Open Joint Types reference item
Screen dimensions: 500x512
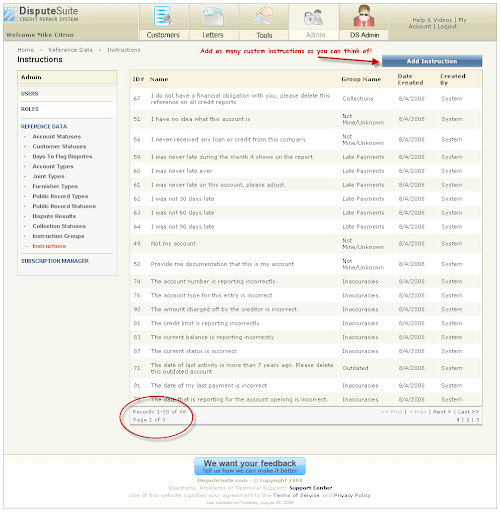click(x=48, y=177)
